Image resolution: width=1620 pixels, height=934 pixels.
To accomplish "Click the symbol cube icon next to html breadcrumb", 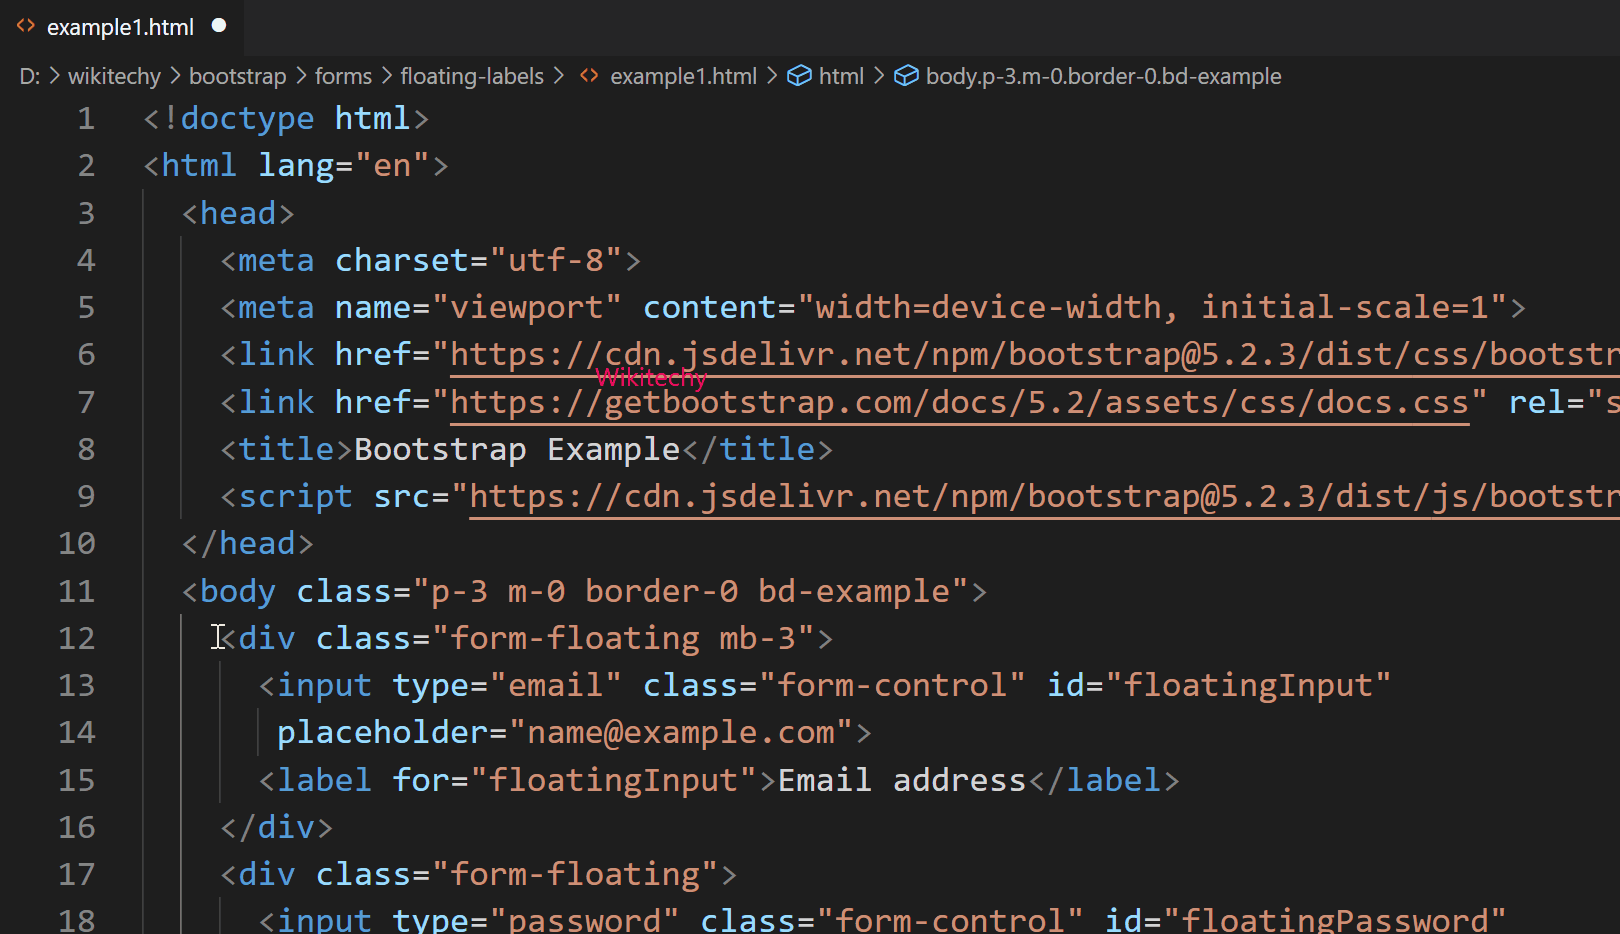I will pos(799,75).
